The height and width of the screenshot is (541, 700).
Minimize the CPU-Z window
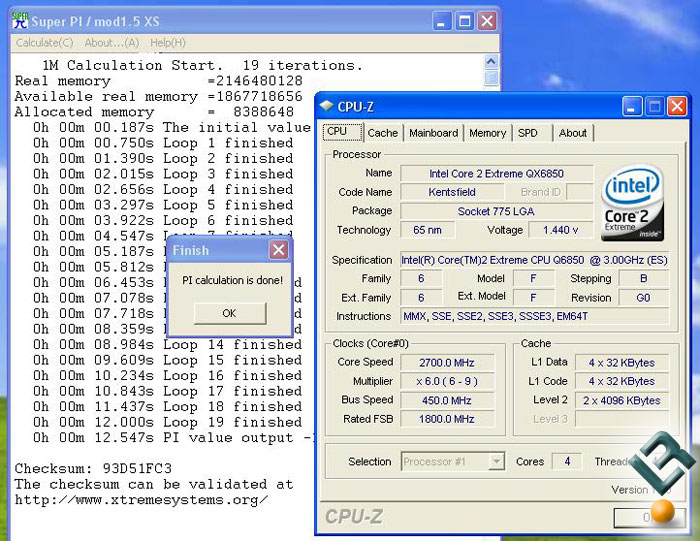(632, 107)
